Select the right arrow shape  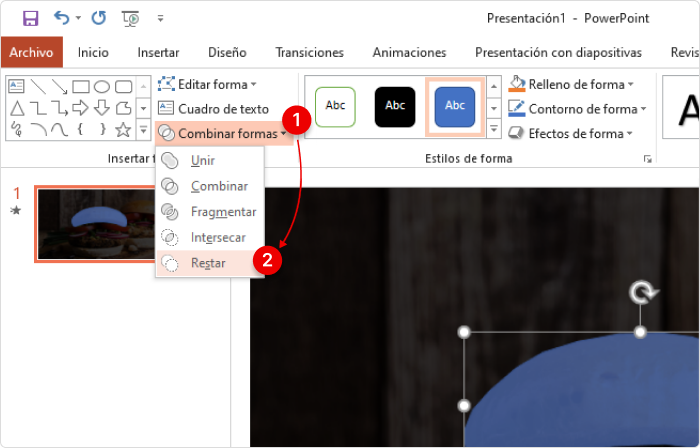click(80, 108)
